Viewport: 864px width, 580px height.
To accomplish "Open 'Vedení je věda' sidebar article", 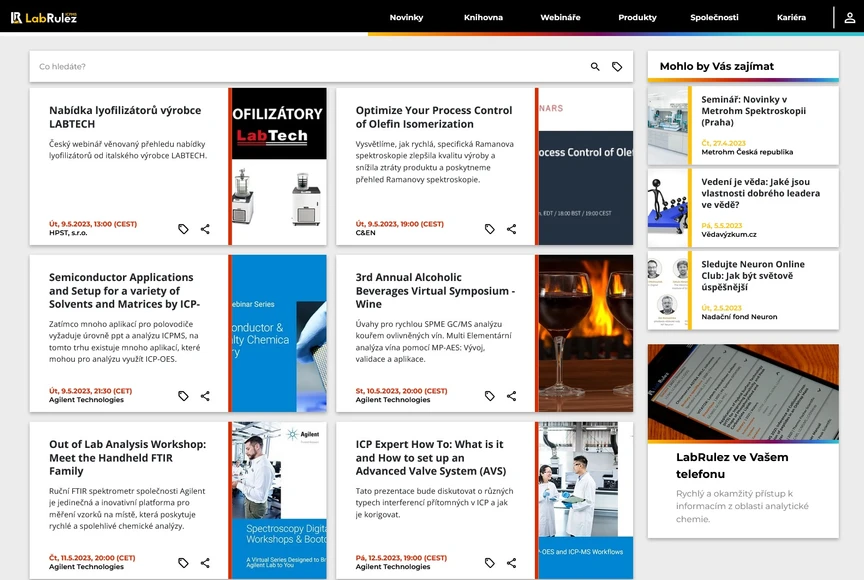I will (x=760, y=193).
